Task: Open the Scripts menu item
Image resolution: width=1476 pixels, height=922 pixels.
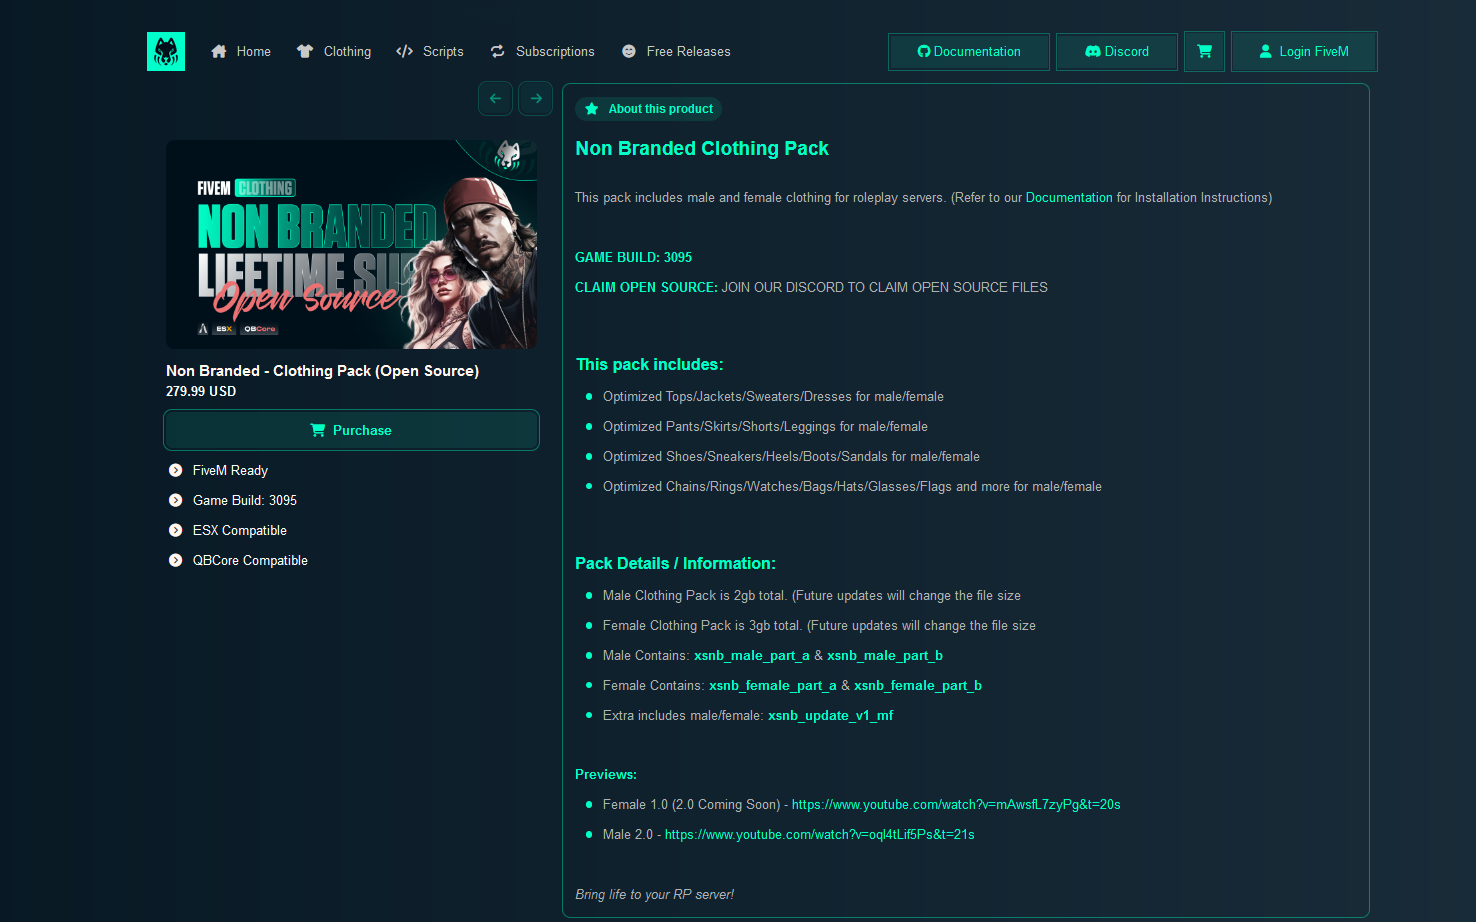Action: [x=430, y=52]
